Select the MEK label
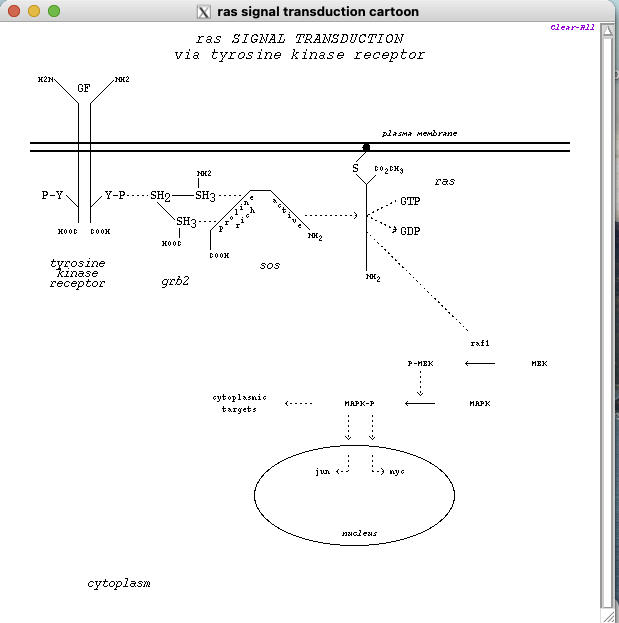The image size is (619, 623). (539, 364)
